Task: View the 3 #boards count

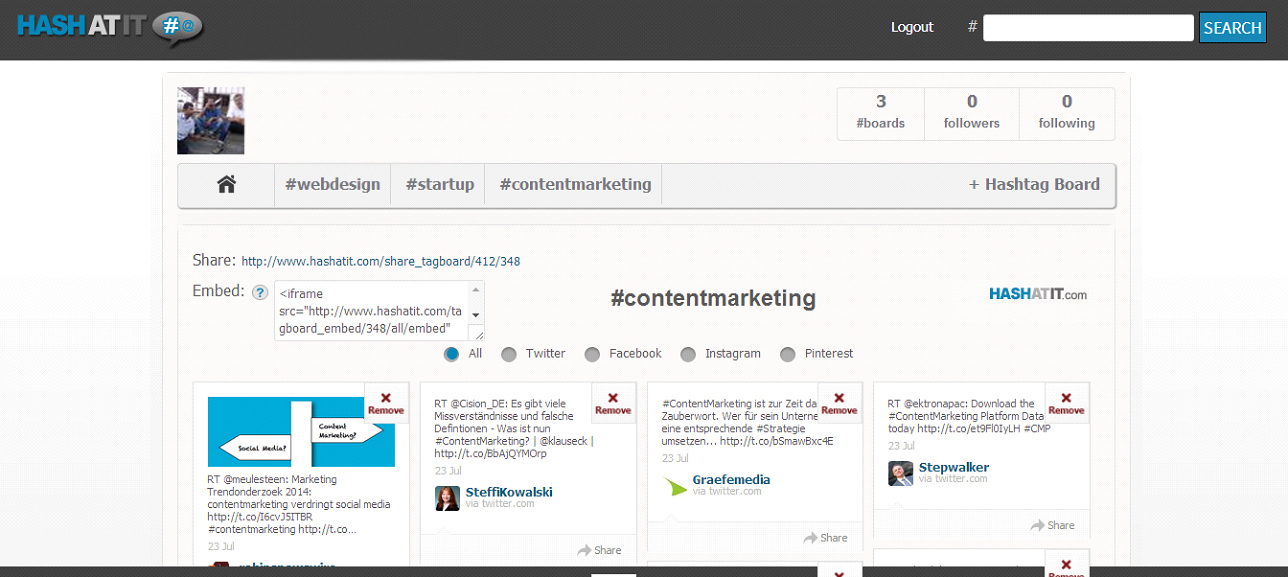Action: [881, 111]
